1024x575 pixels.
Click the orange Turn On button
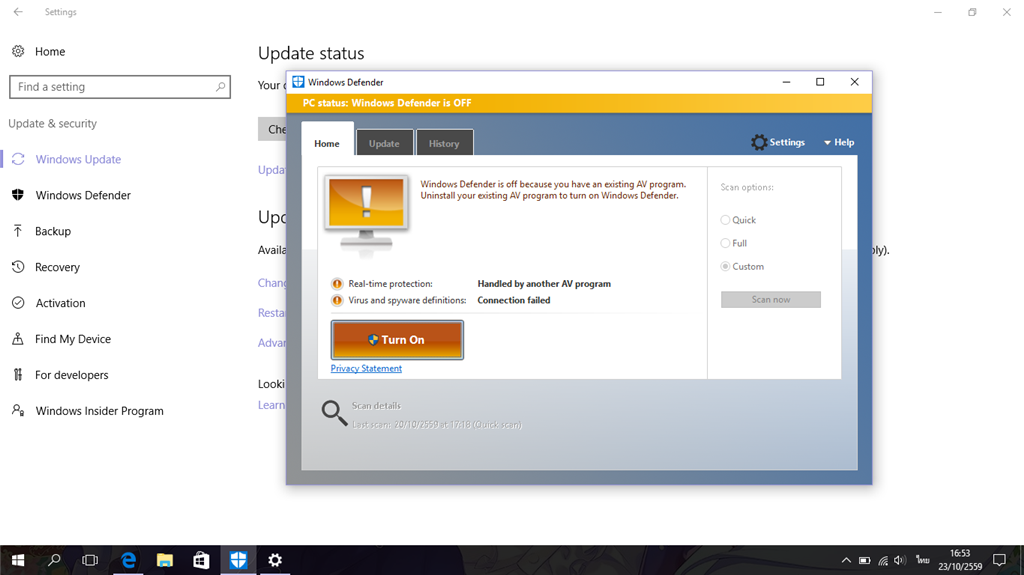pos(397,340)
